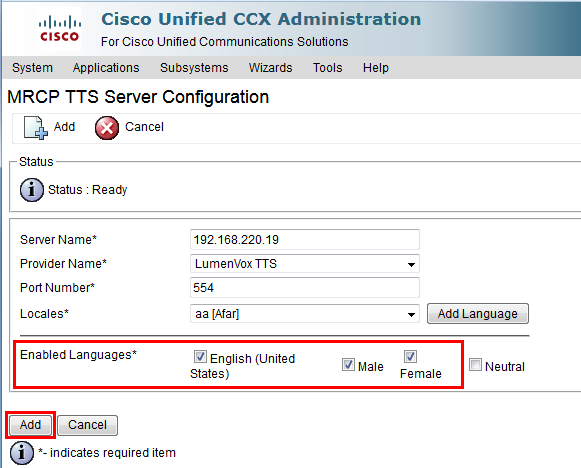
Task: Click the red Cancel X icon
Action: point(107,128)
